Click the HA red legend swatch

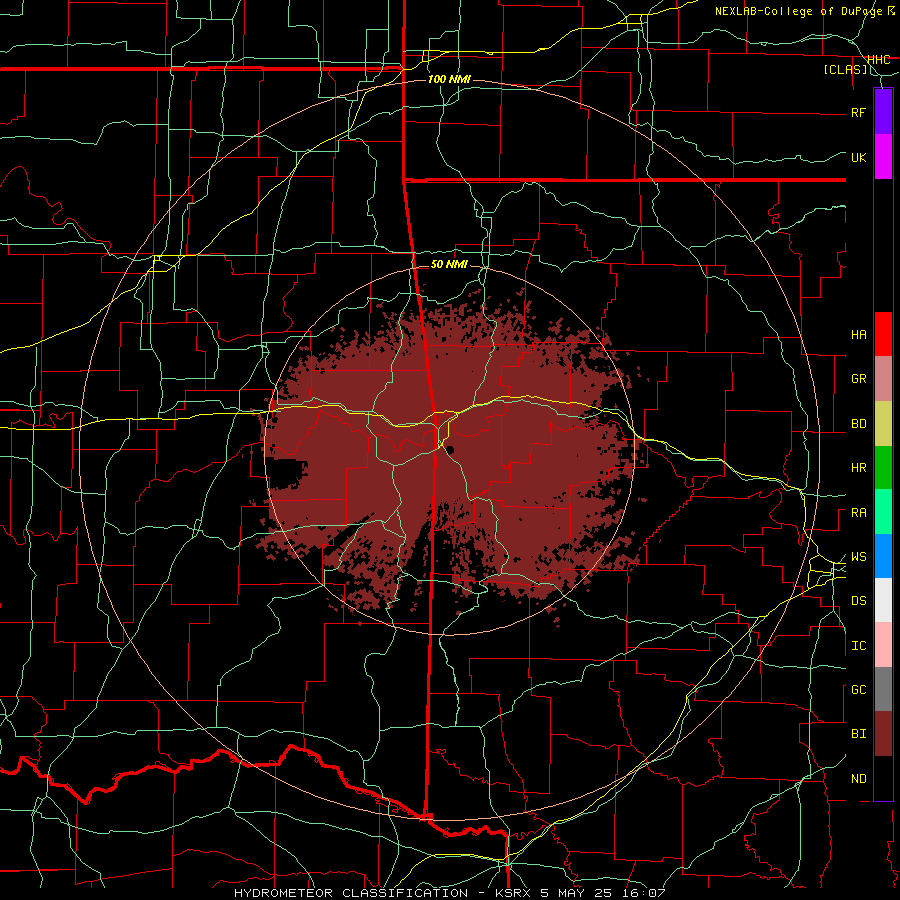coord(883,334)
